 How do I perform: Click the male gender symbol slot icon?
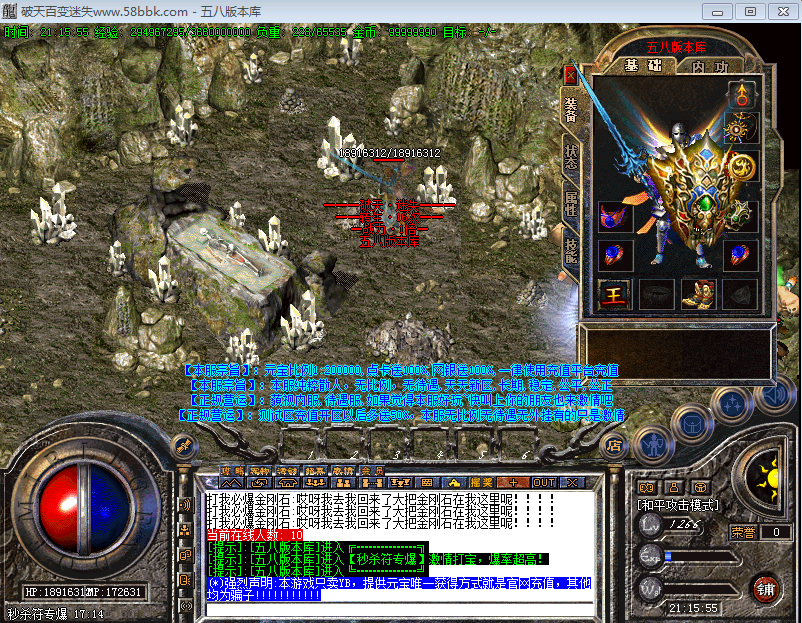pyautogui.click(x=741, y=94)
